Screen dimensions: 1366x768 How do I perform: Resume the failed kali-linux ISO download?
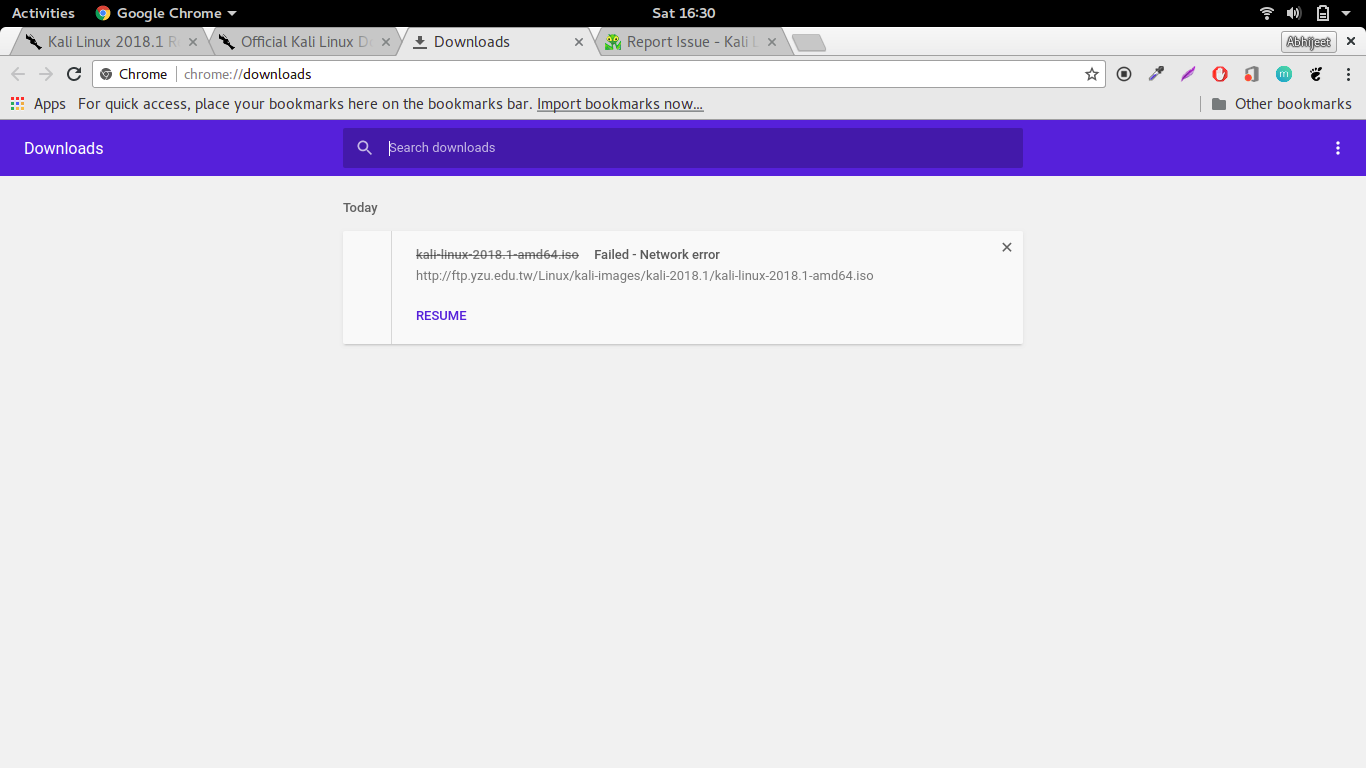[441, 316]
